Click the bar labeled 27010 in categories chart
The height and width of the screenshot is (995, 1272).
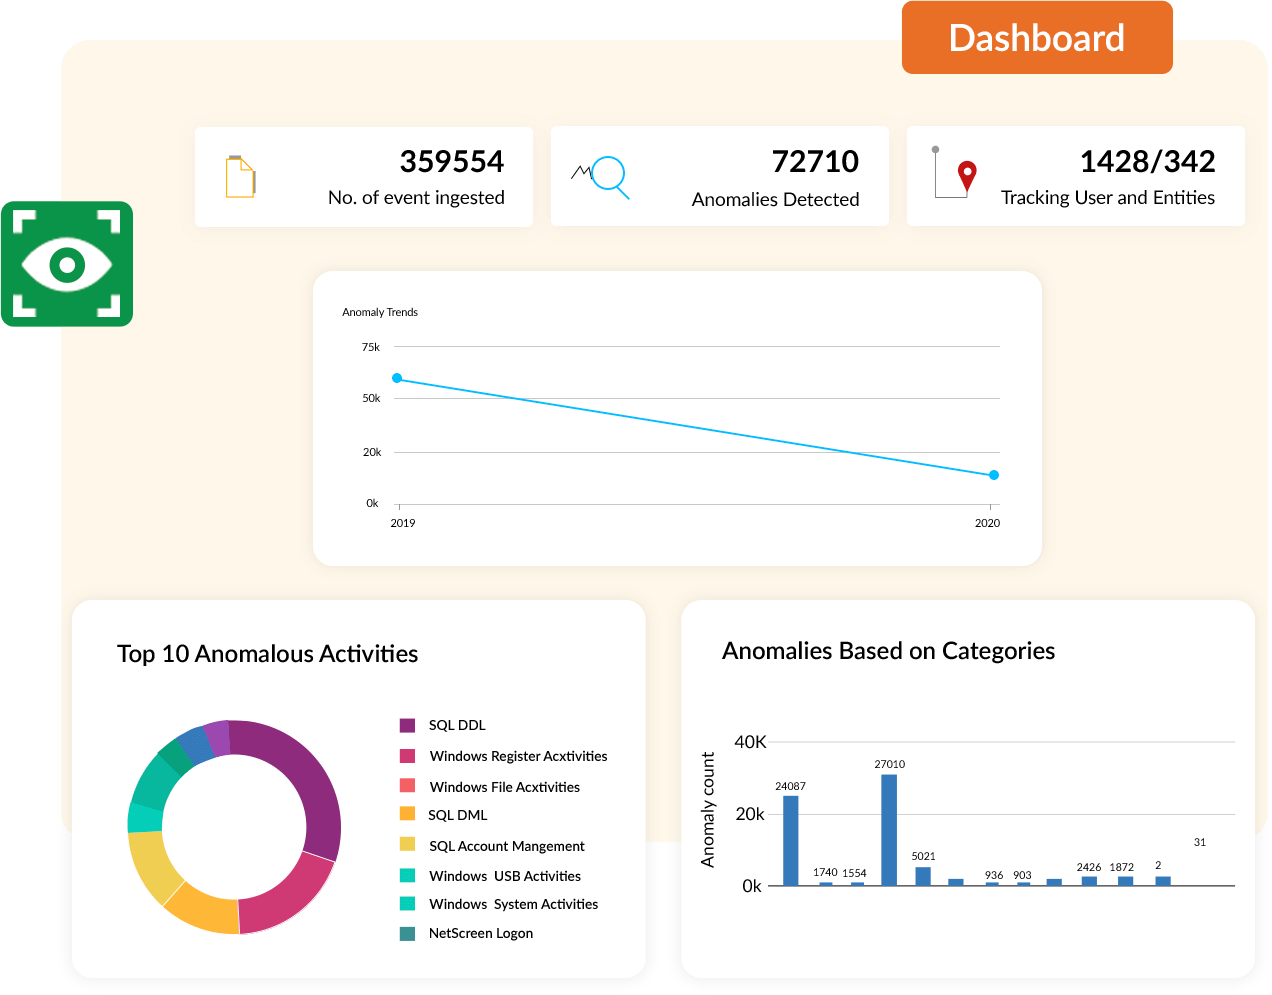point(890,828)
